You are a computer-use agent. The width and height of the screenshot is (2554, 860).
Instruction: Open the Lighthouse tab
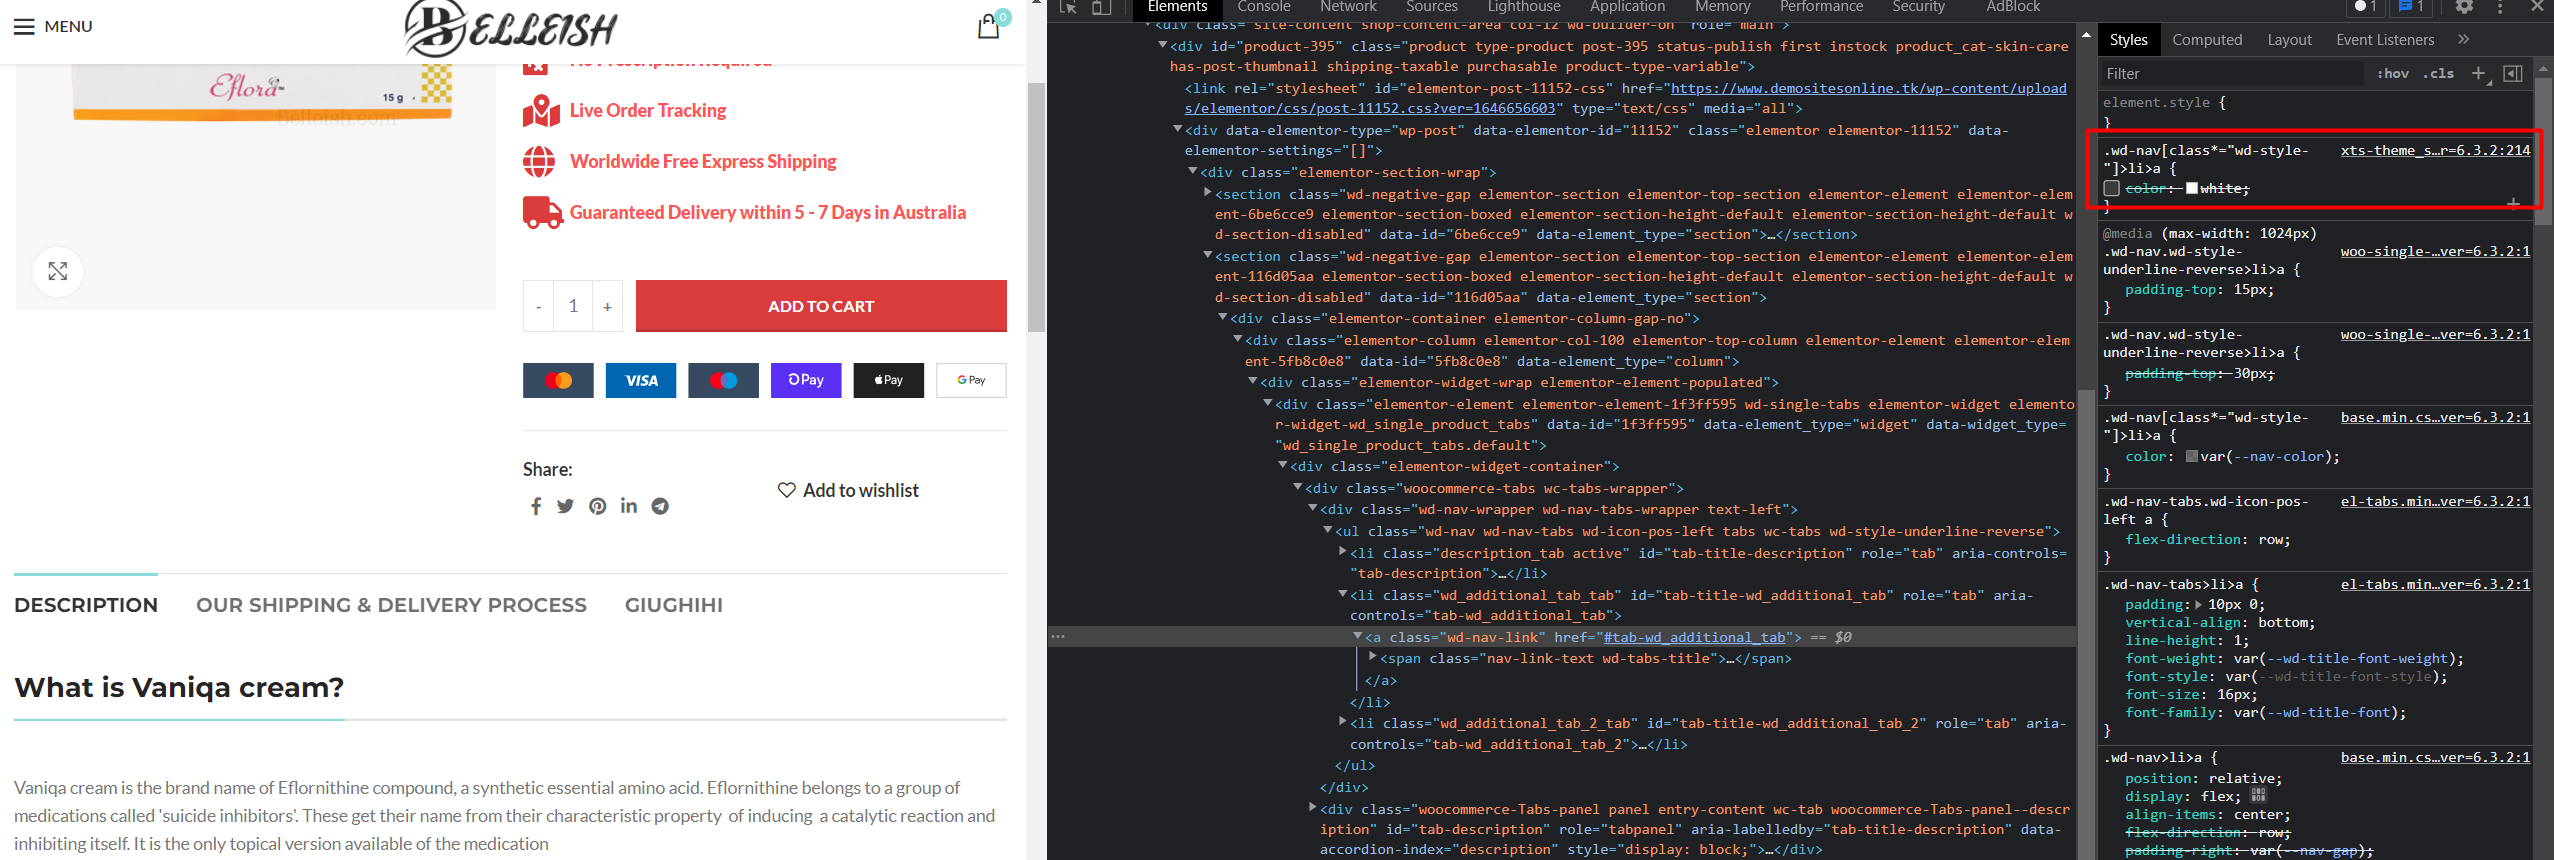[1525, 7]
